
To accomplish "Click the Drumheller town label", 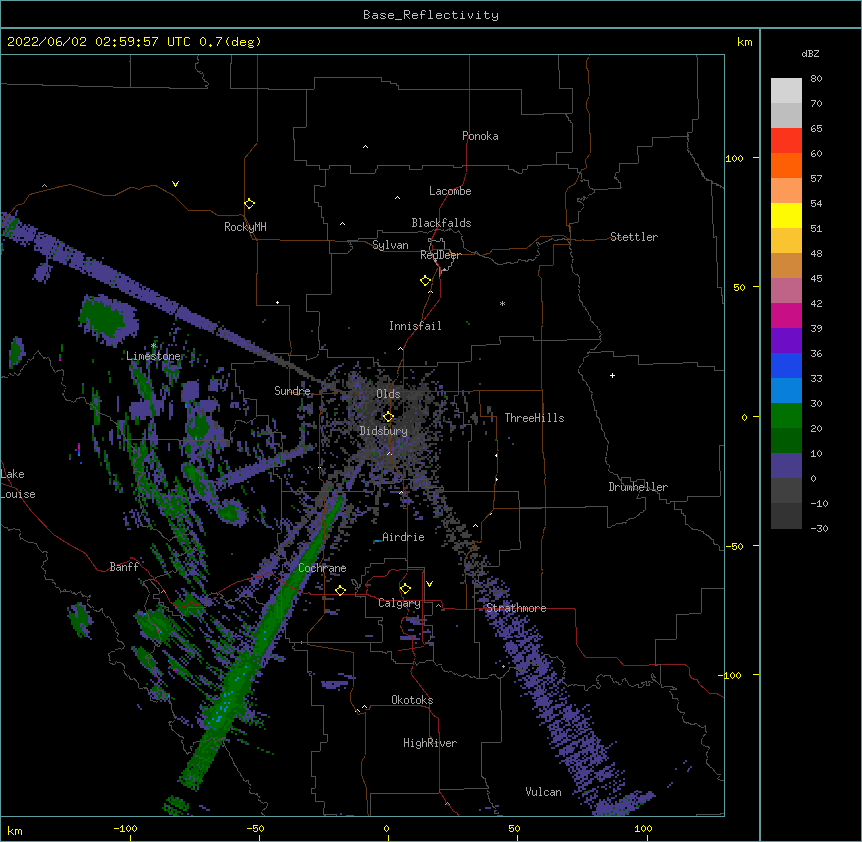I will 638,487.
